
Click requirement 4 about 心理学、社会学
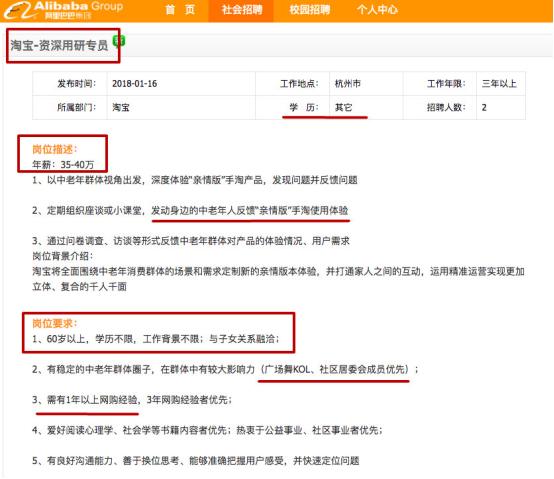pos(207,430)
